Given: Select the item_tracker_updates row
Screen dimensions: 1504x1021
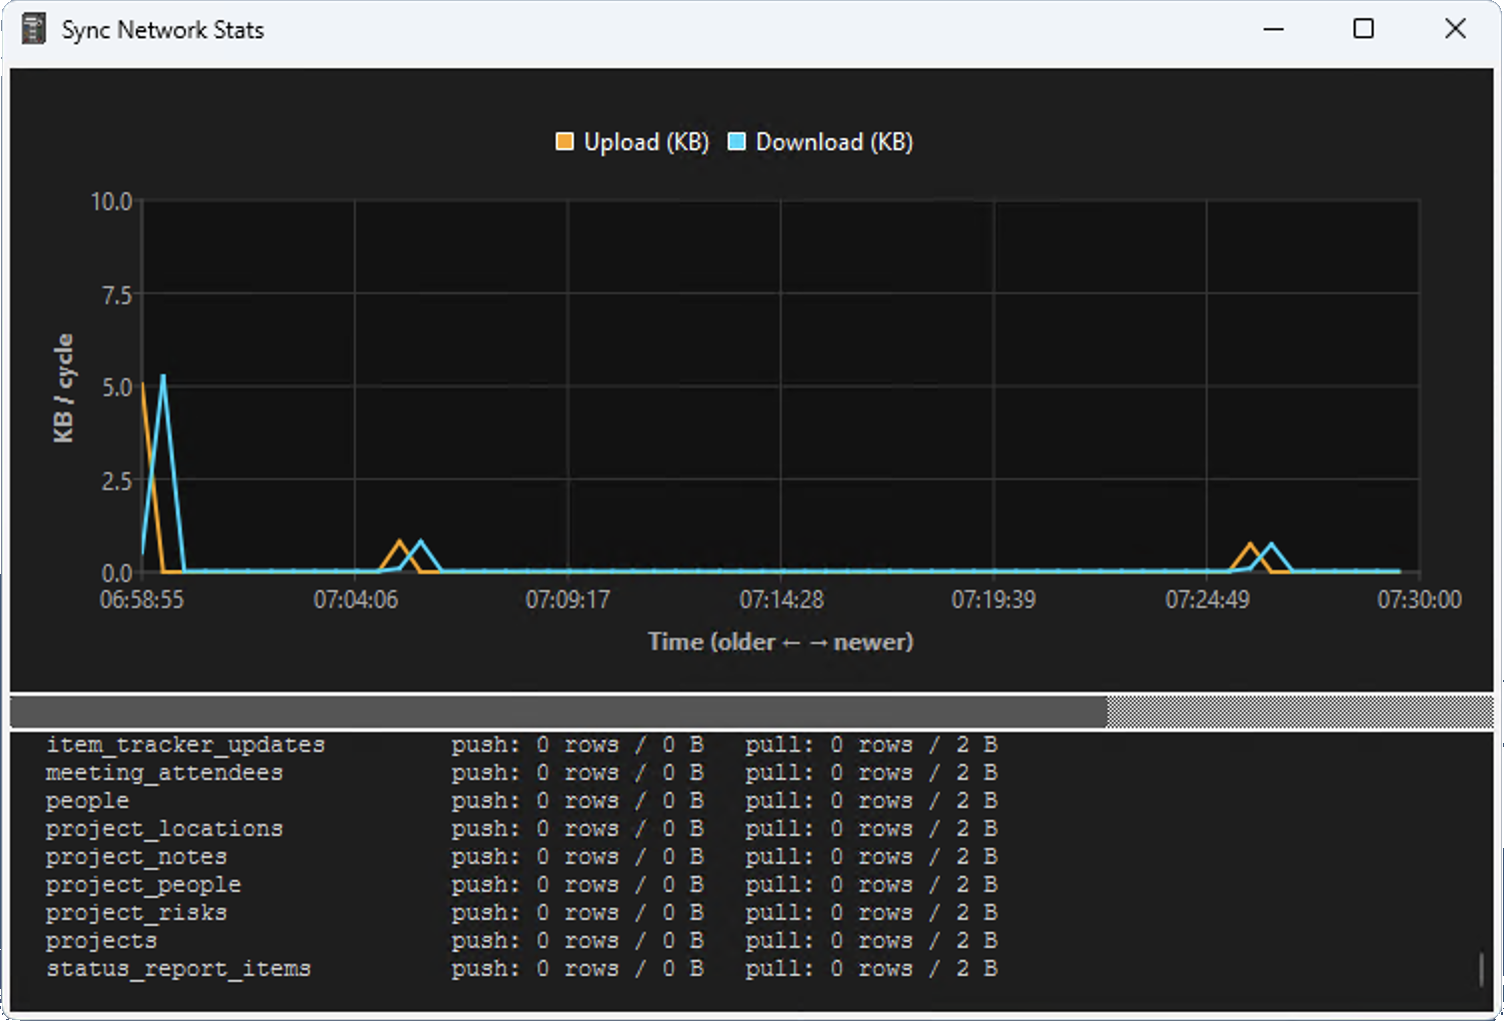Looking at the screenshot, I should click(x=522, y=745).
